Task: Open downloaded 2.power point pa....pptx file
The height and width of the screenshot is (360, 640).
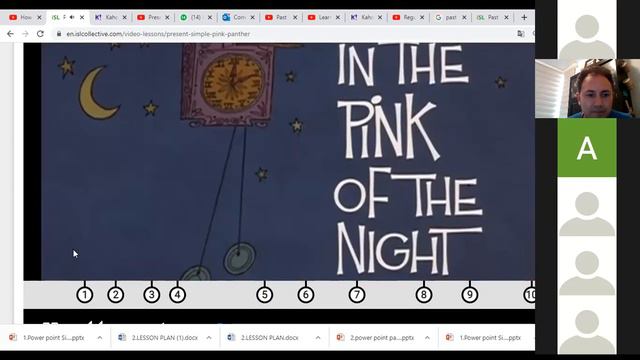Action: coord(382,338)
